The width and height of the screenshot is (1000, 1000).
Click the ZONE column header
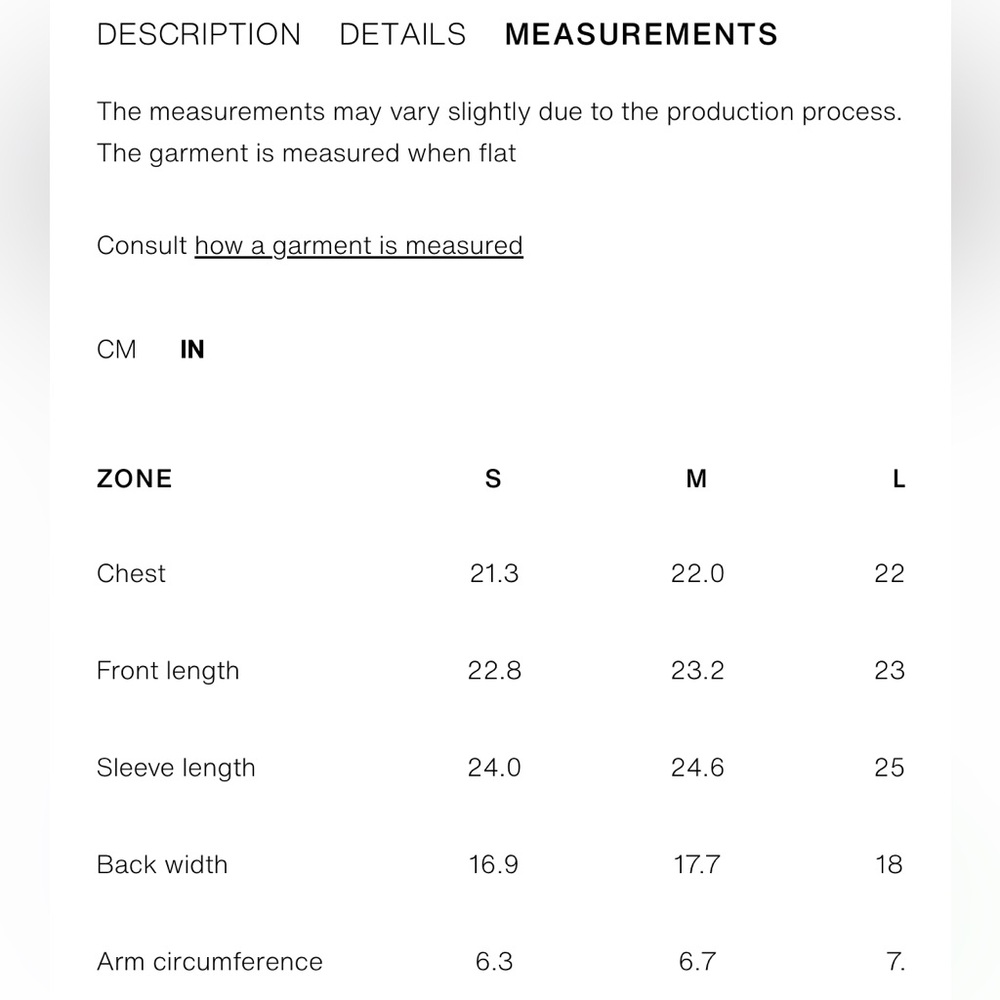[x=134, y=479]
